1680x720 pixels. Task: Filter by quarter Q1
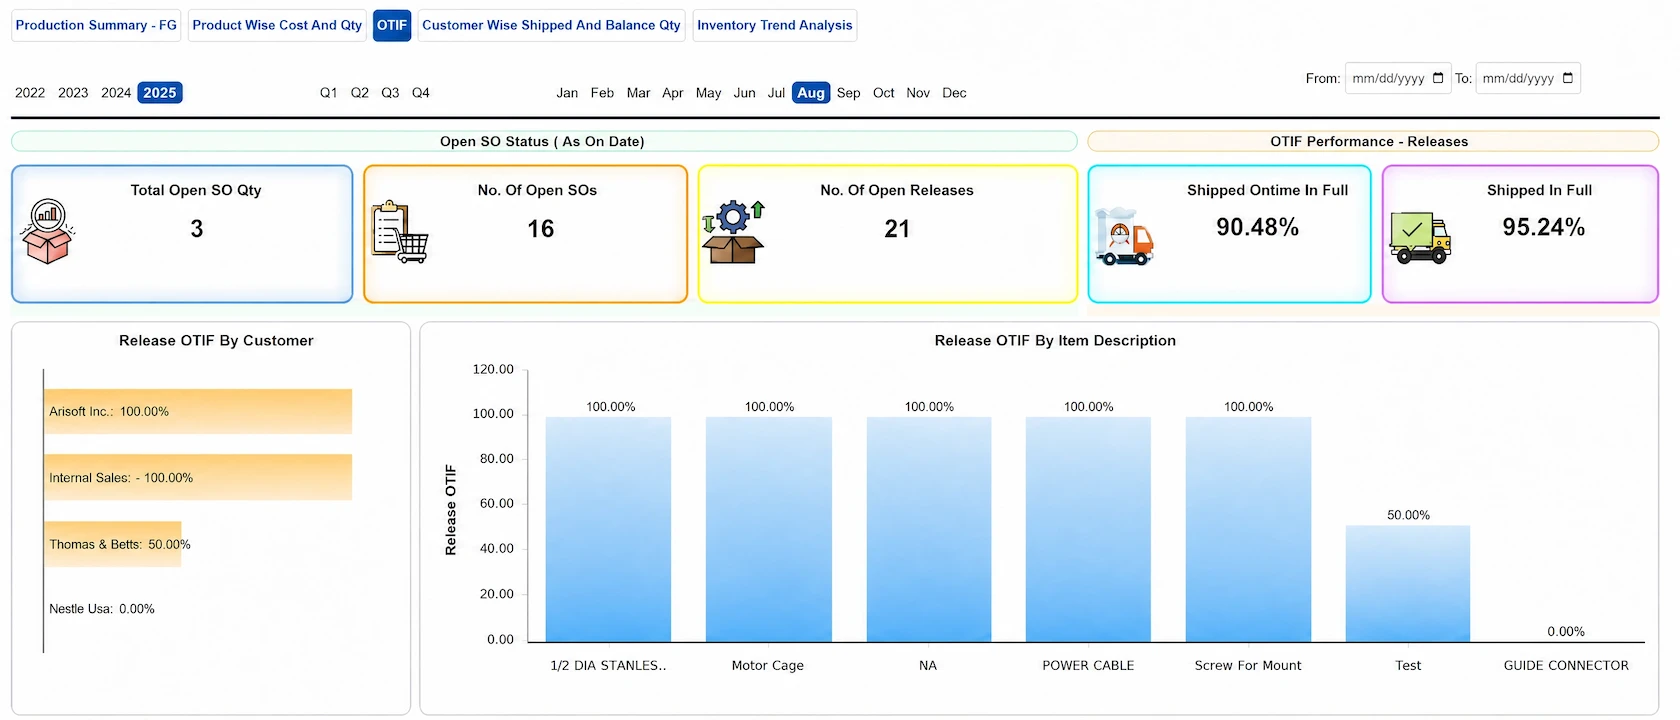pos(328,93)
